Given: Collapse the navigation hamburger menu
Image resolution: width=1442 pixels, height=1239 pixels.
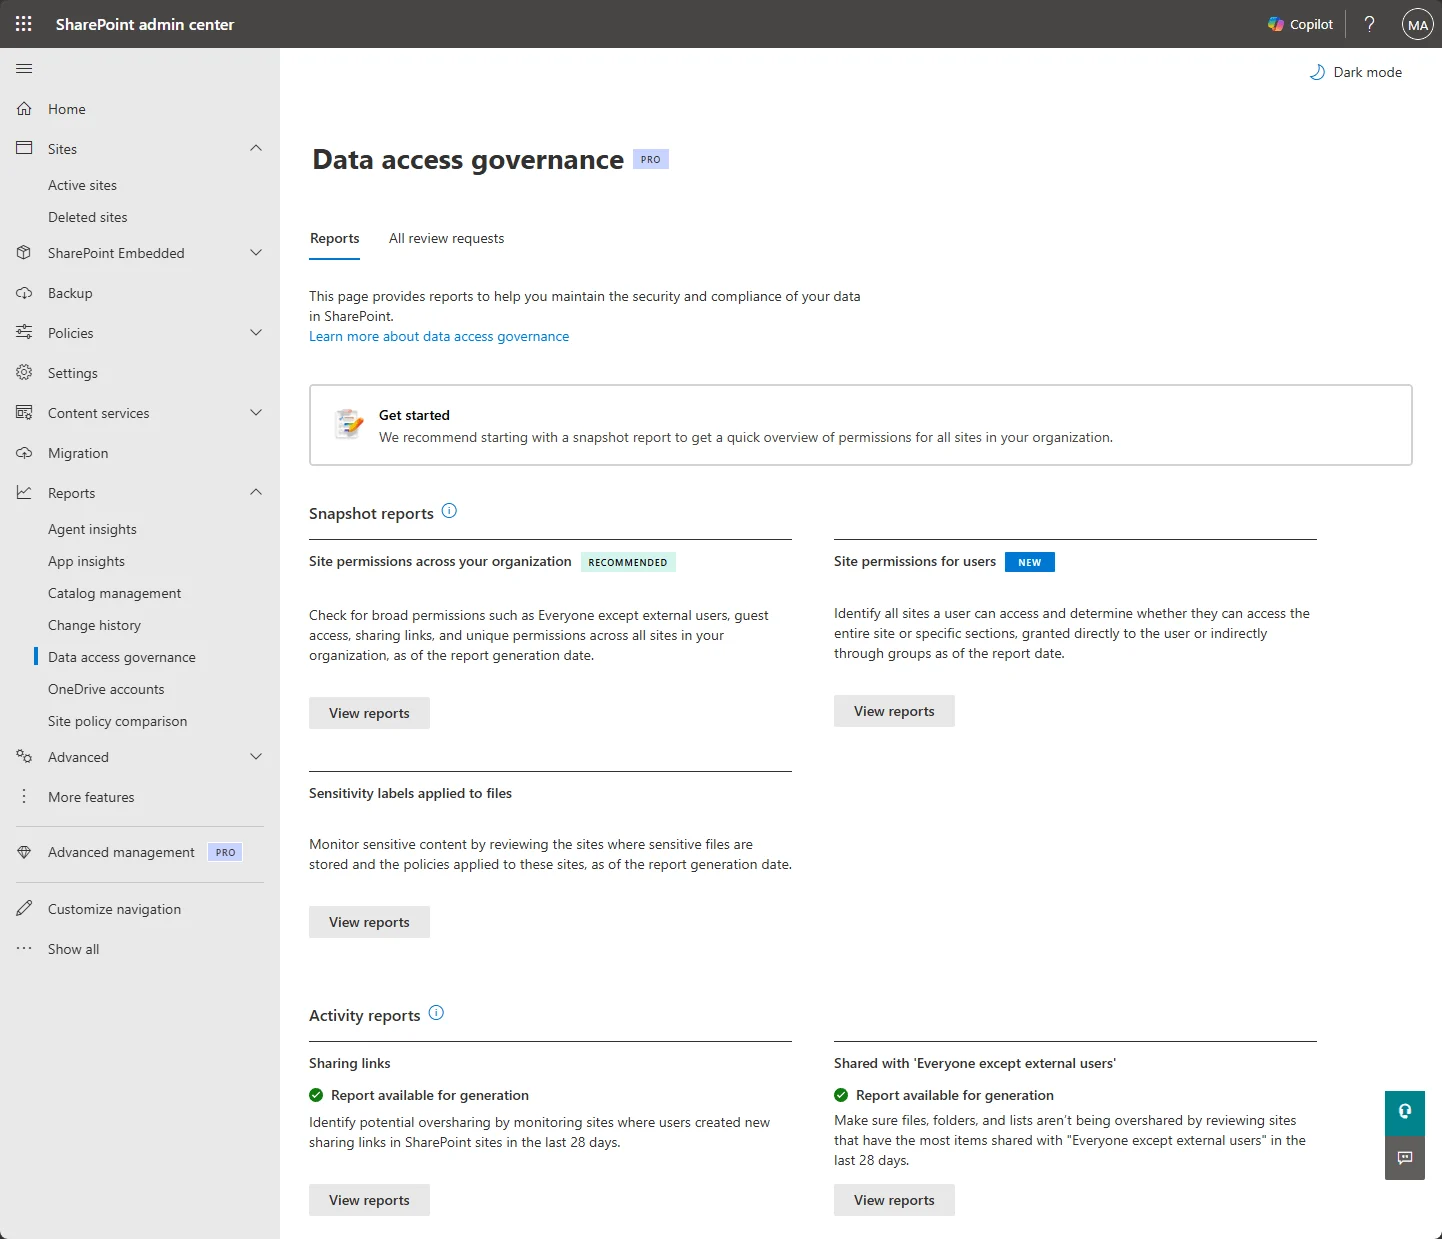Looking at the screenshot, I should pos(24,69).
